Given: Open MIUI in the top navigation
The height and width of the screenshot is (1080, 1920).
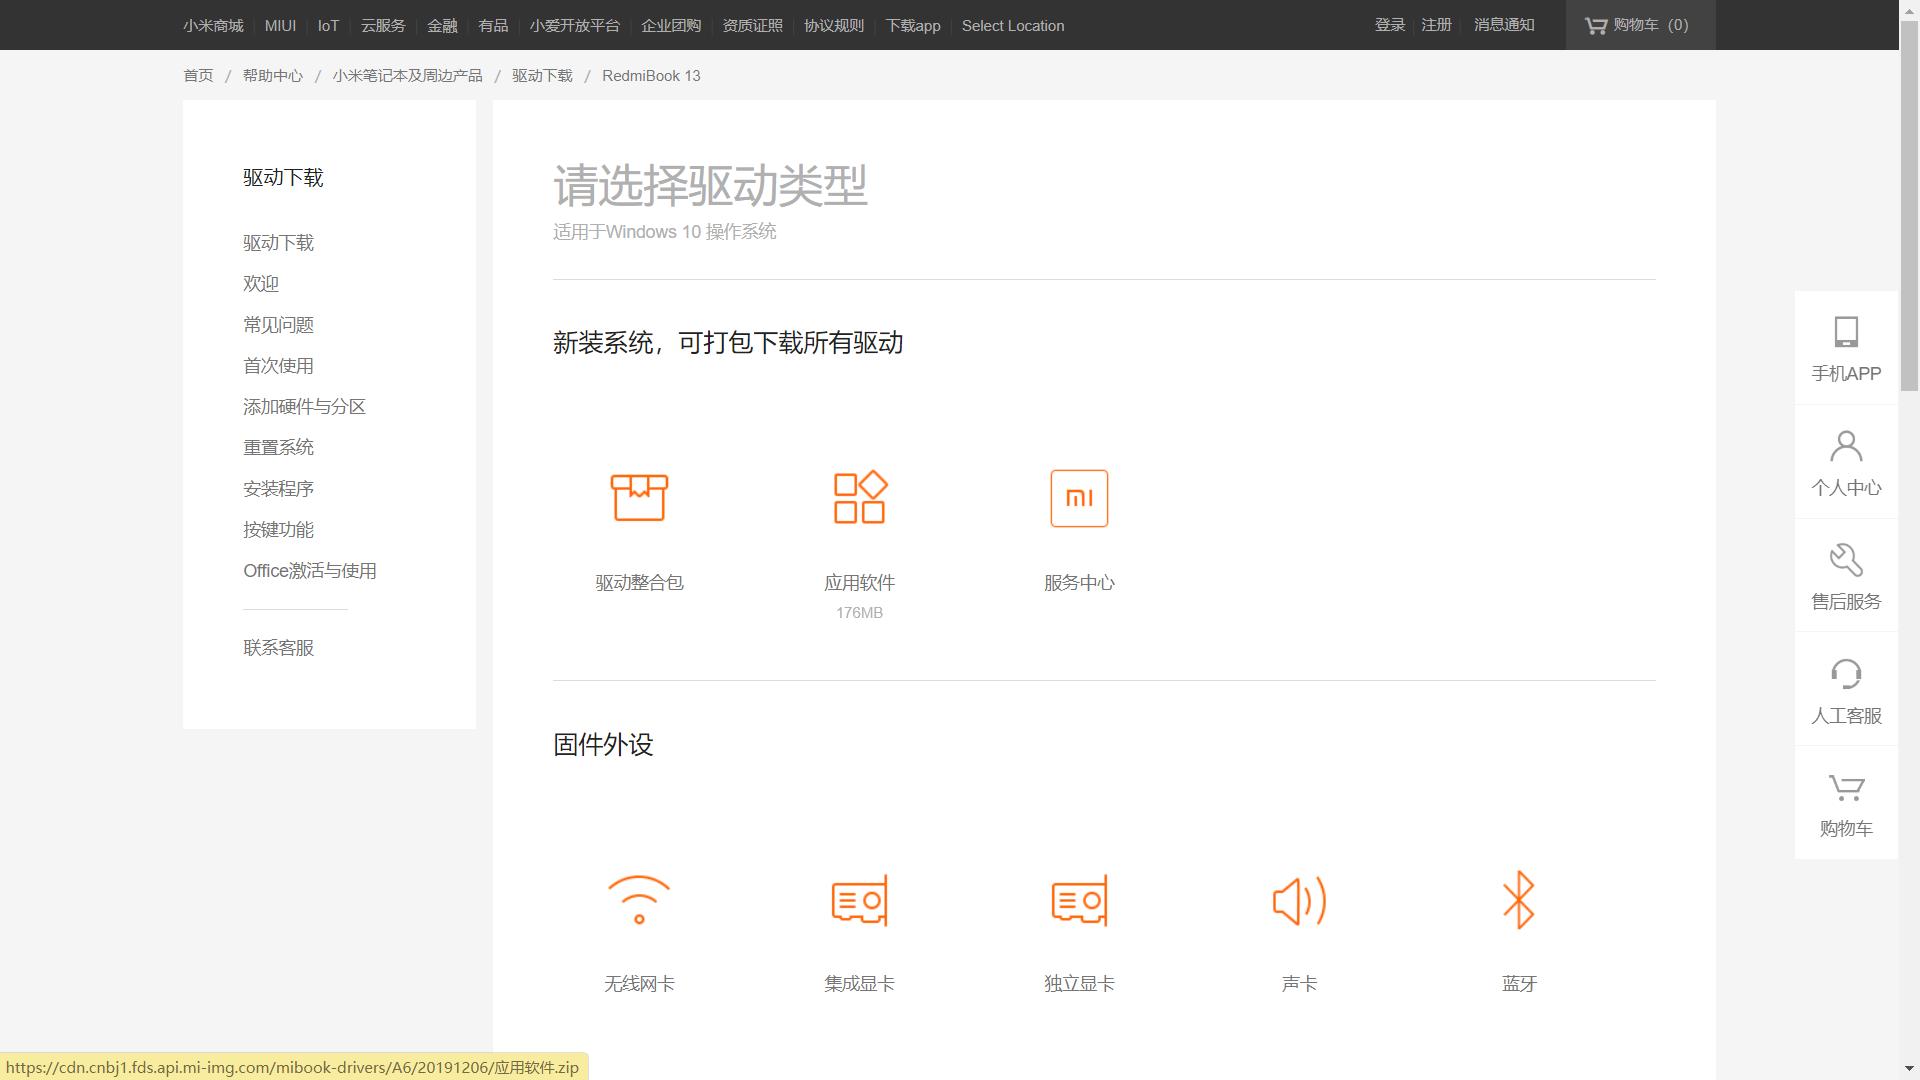Looking at the screenshot, I should click(x=280, y=26).
